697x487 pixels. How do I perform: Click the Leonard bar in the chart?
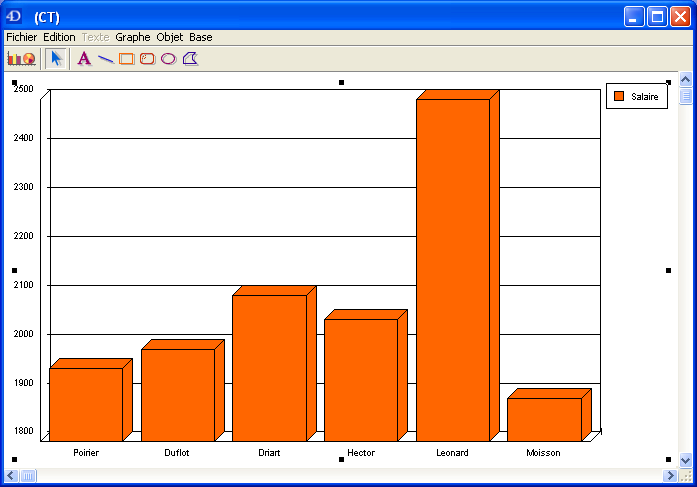(x=452, y=270)
